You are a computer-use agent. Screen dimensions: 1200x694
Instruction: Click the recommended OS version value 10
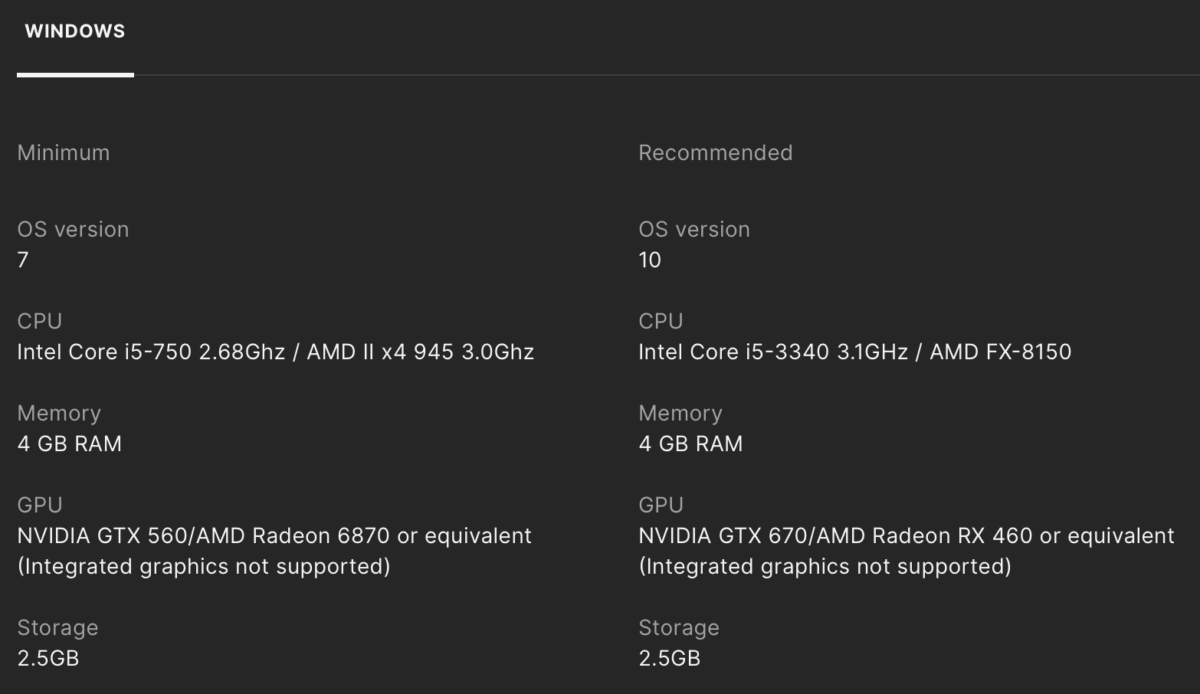(x=650, y=260)
